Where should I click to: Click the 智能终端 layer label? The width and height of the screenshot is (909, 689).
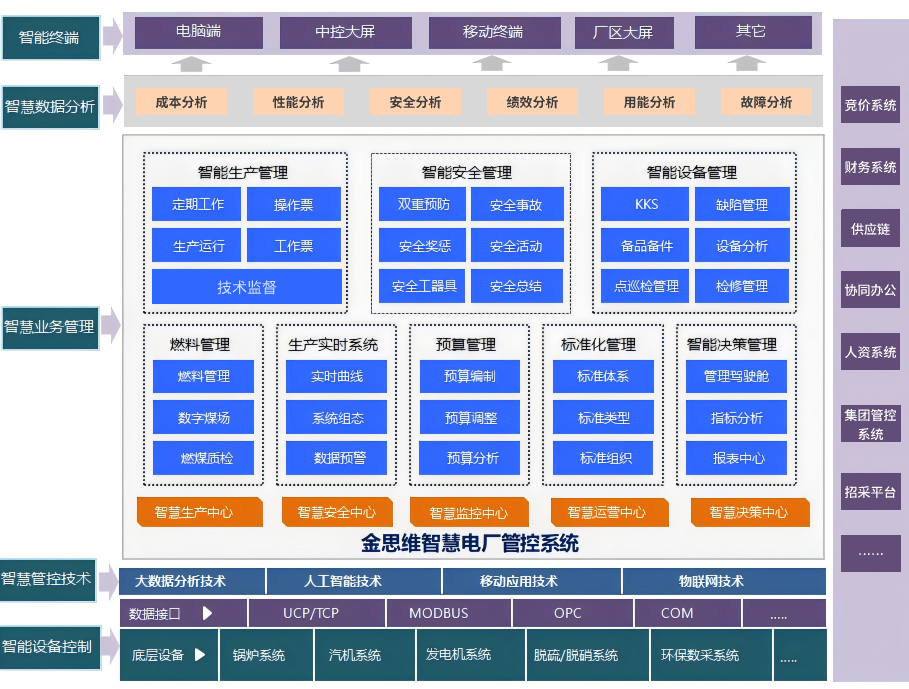(50, 38)
